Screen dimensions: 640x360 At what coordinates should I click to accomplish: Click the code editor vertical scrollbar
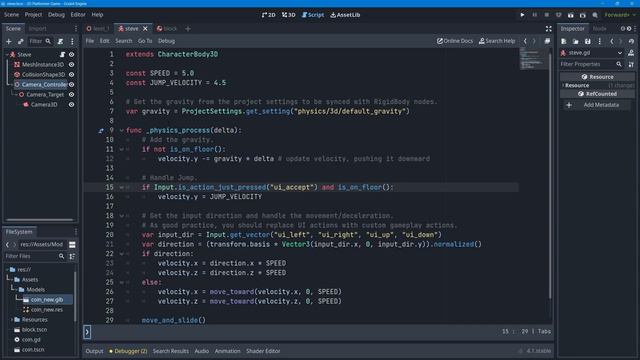tap(550, 176)
